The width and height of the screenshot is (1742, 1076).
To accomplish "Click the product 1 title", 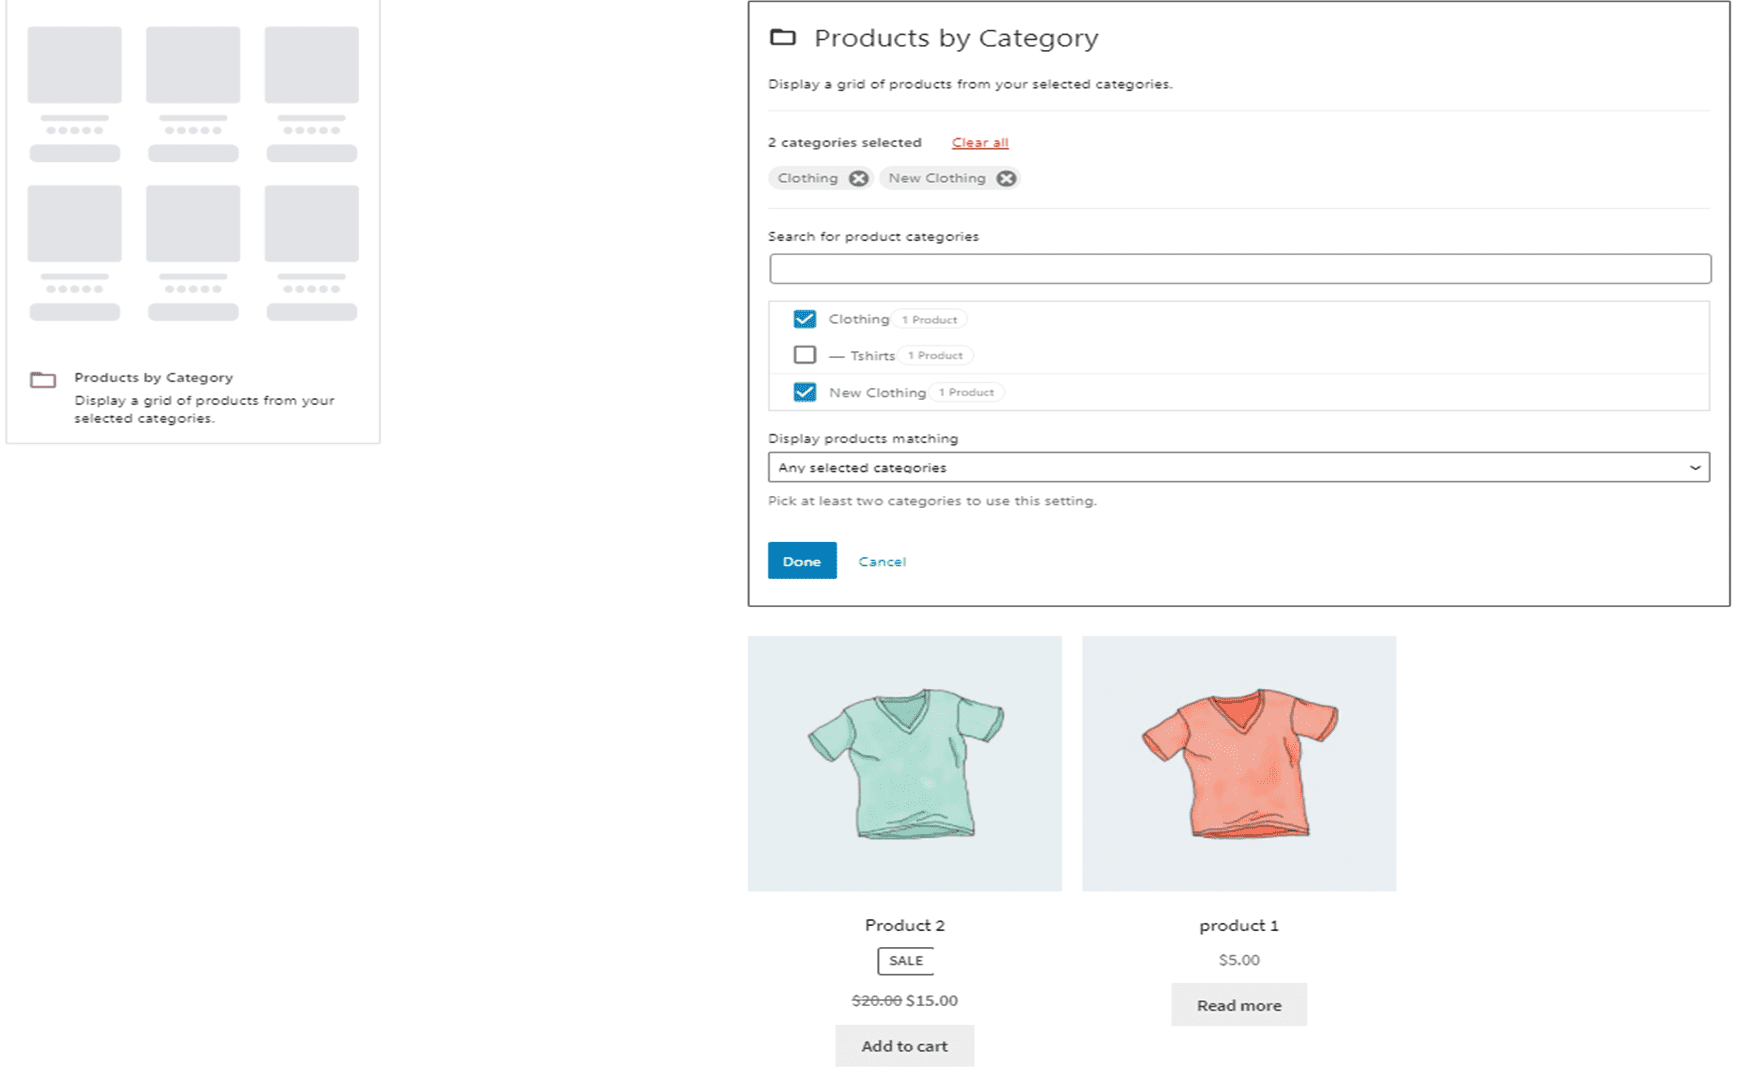I will (1238, 925).
